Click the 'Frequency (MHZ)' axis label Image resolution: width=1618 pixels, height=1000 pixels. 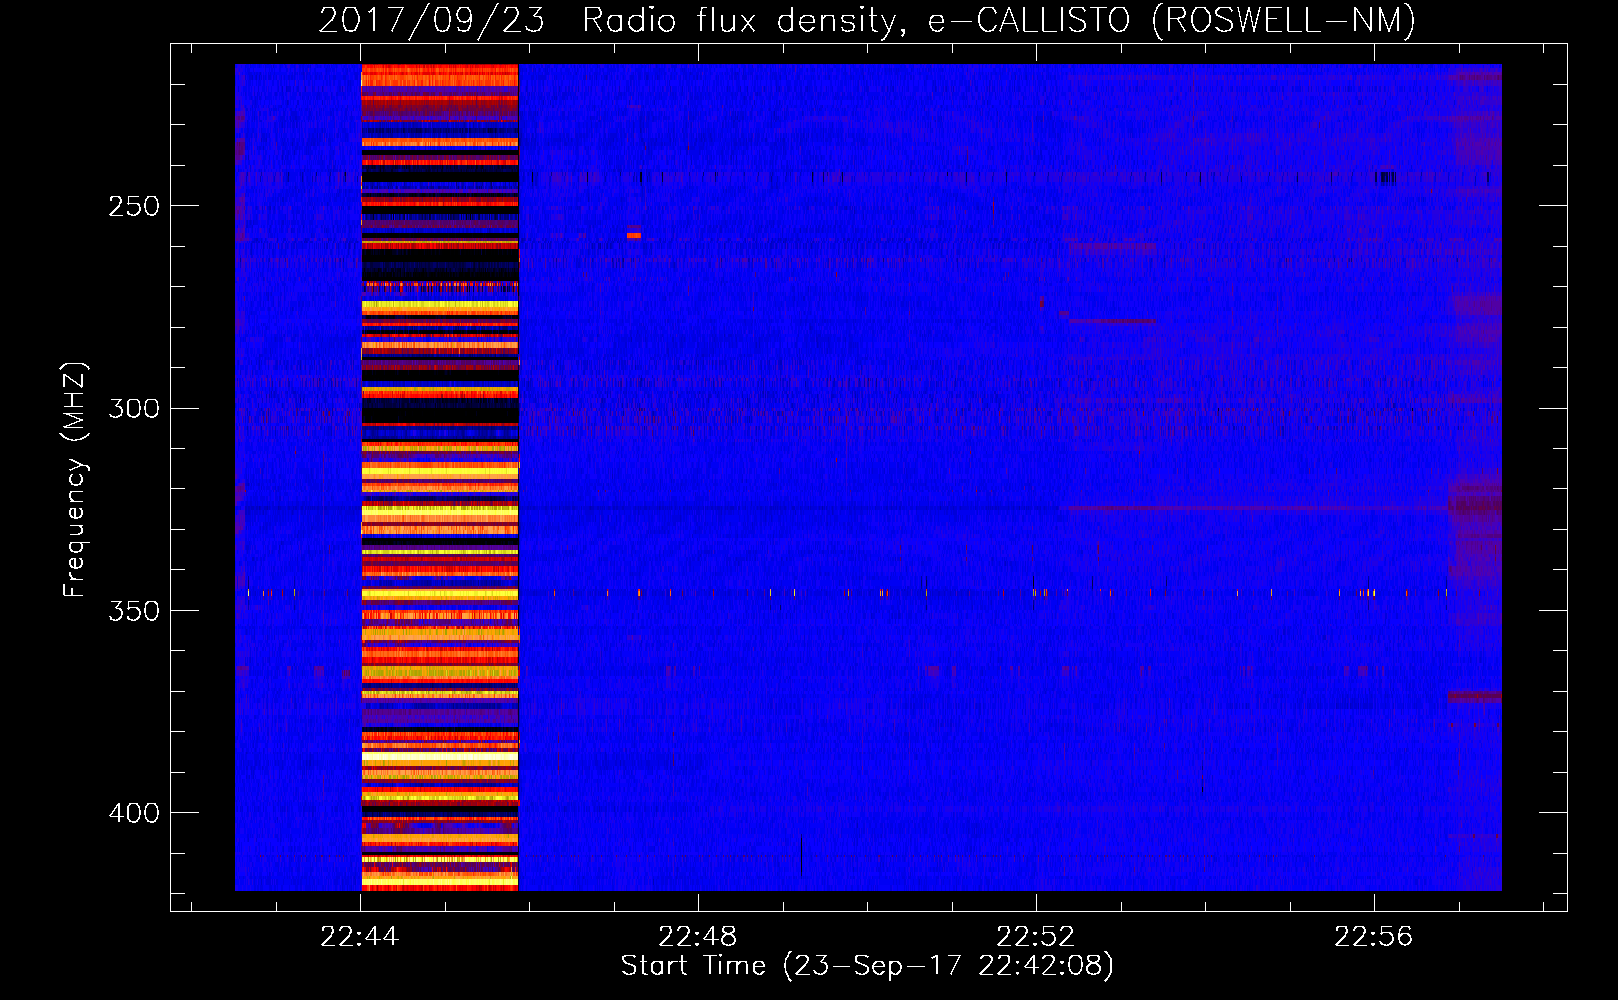click(x=75, y=480)
